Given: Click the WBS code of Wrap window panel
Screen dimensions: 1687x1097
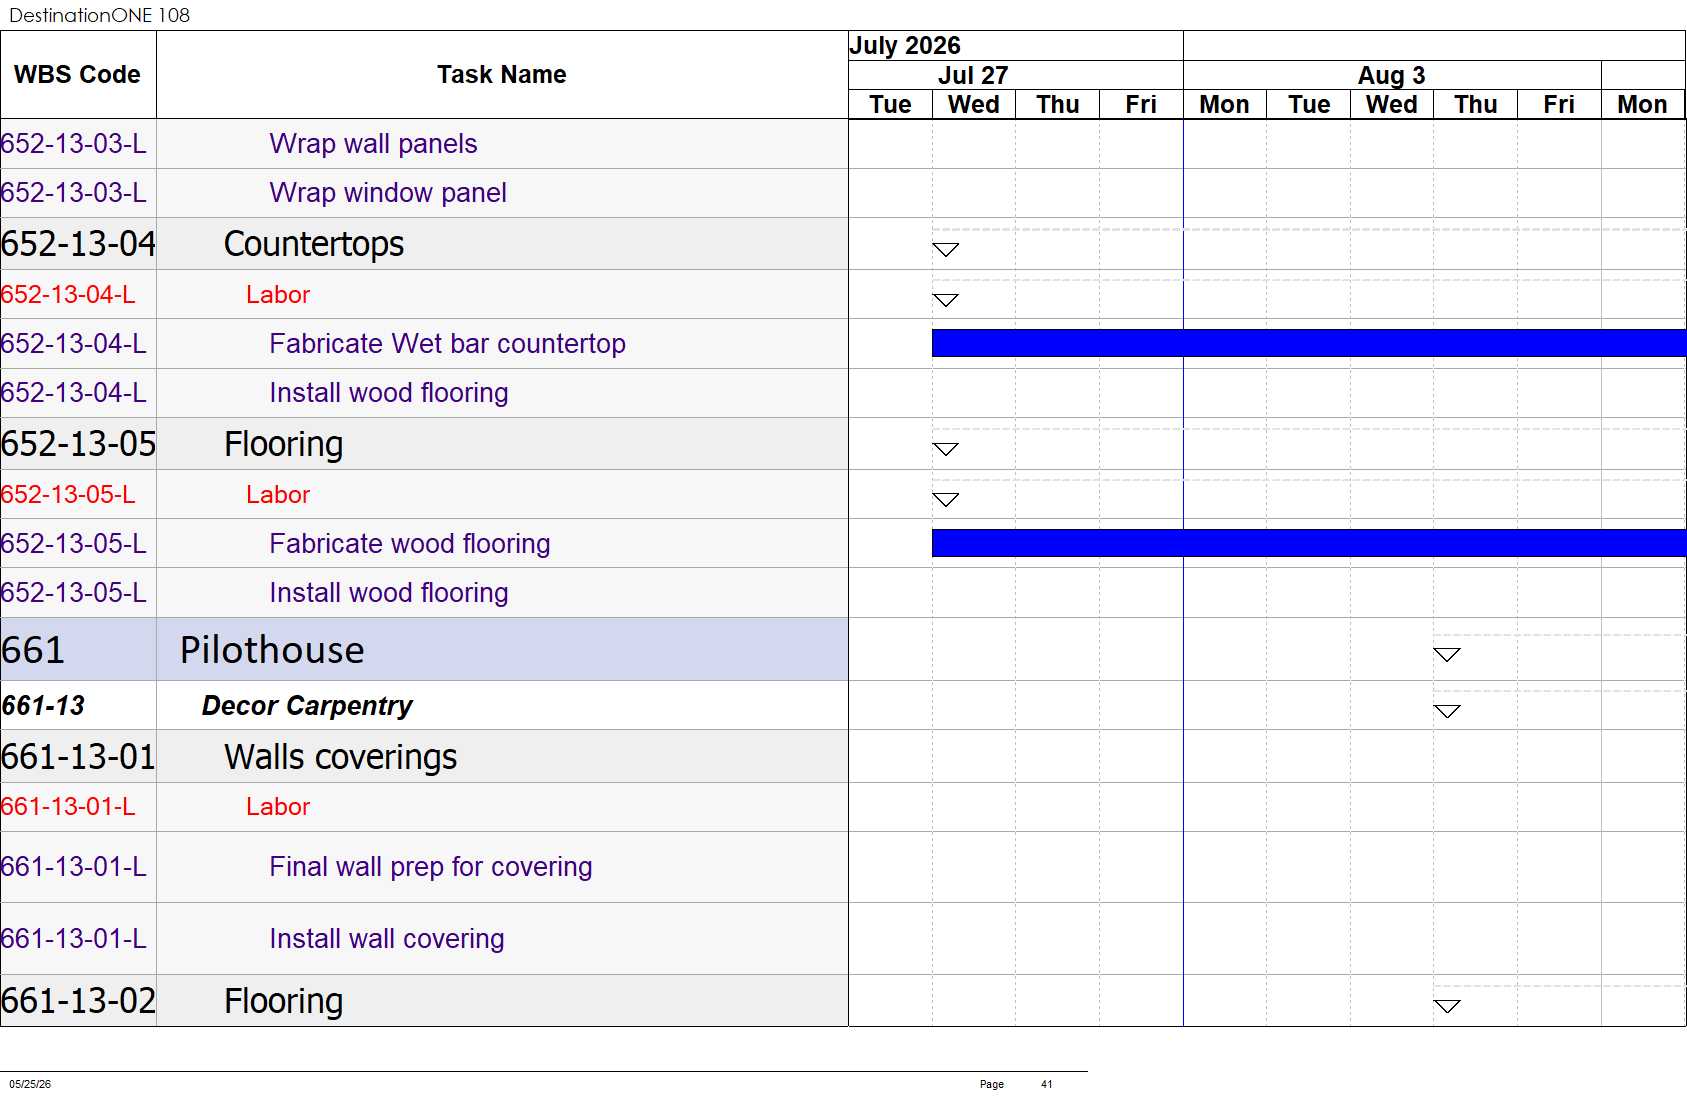Looking at the screenshot, I should (74, 193).
